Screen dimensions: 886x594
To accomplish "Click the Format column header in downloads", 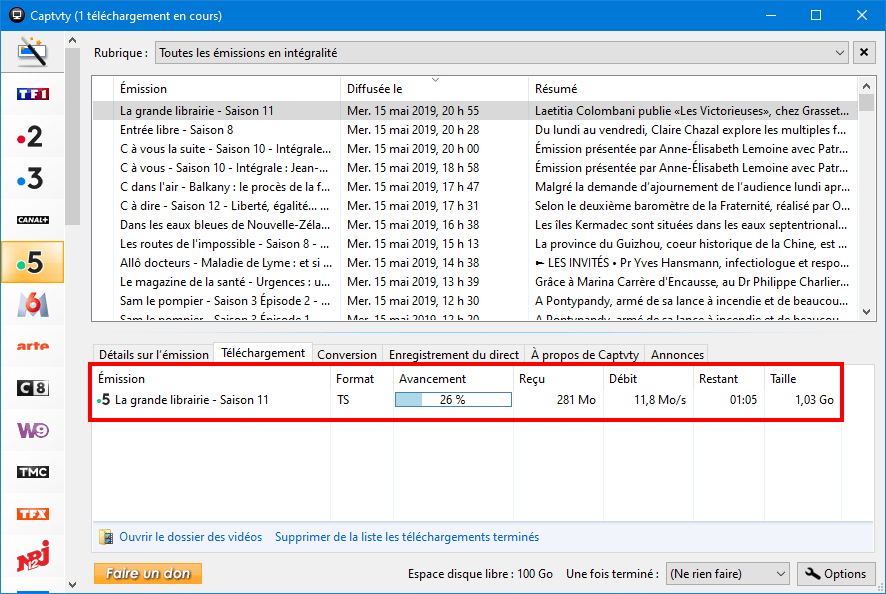I will coord(362,379).
